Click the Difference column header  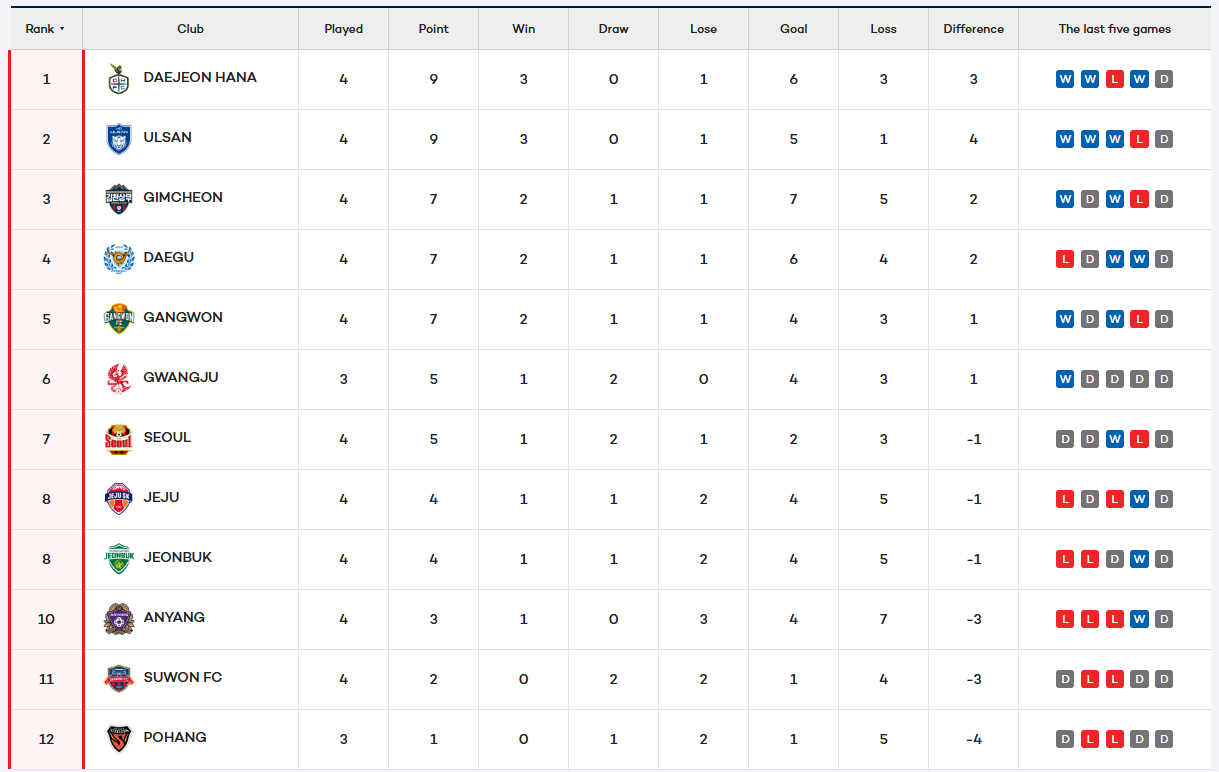(x=973, y=29)
